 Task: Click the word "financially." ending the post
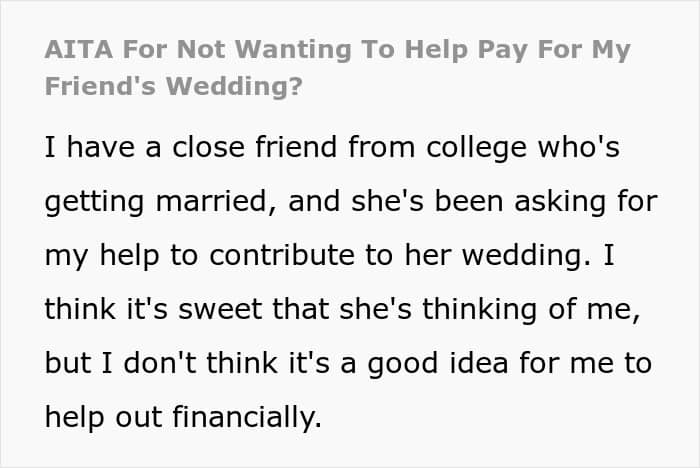point(246,417)
